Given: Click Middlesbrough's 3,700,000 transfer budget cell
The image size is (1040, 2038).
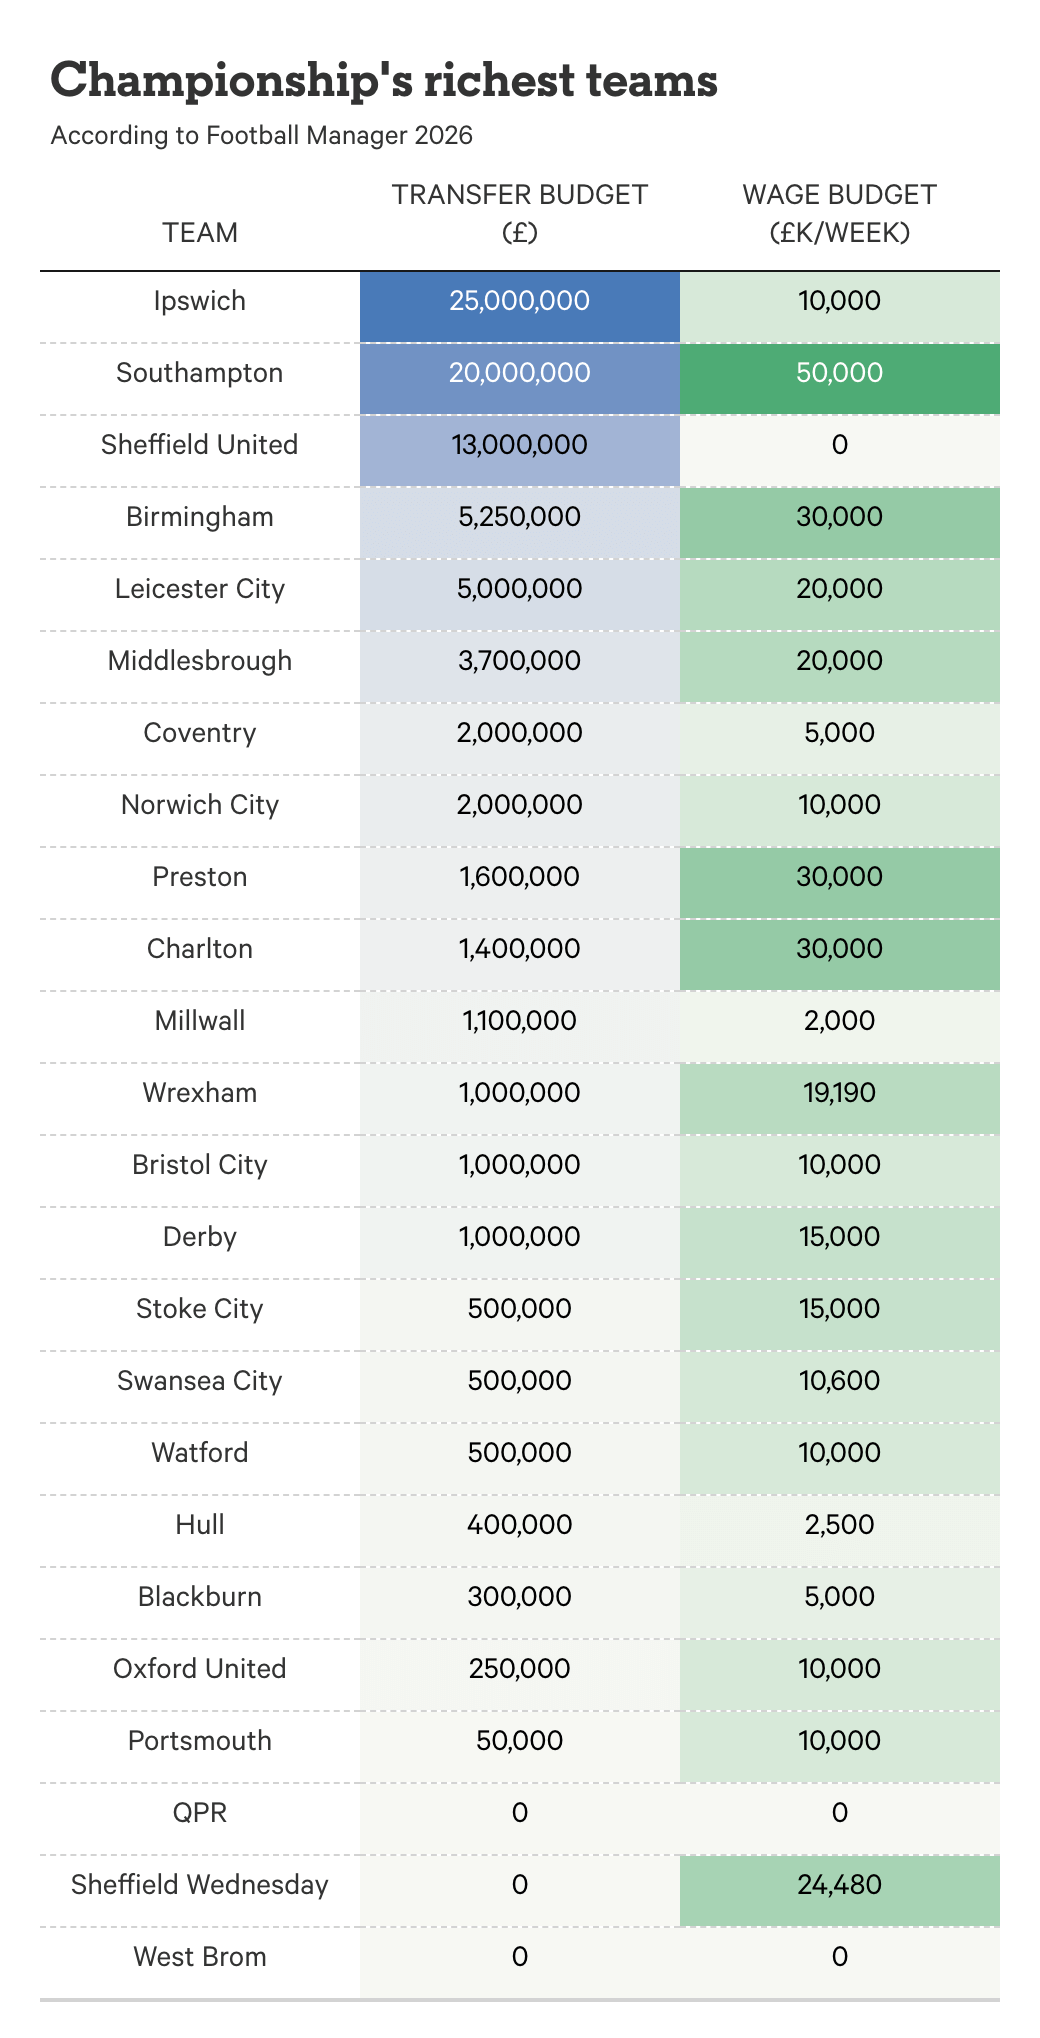Looking at the screenshot, I should 519,661.
